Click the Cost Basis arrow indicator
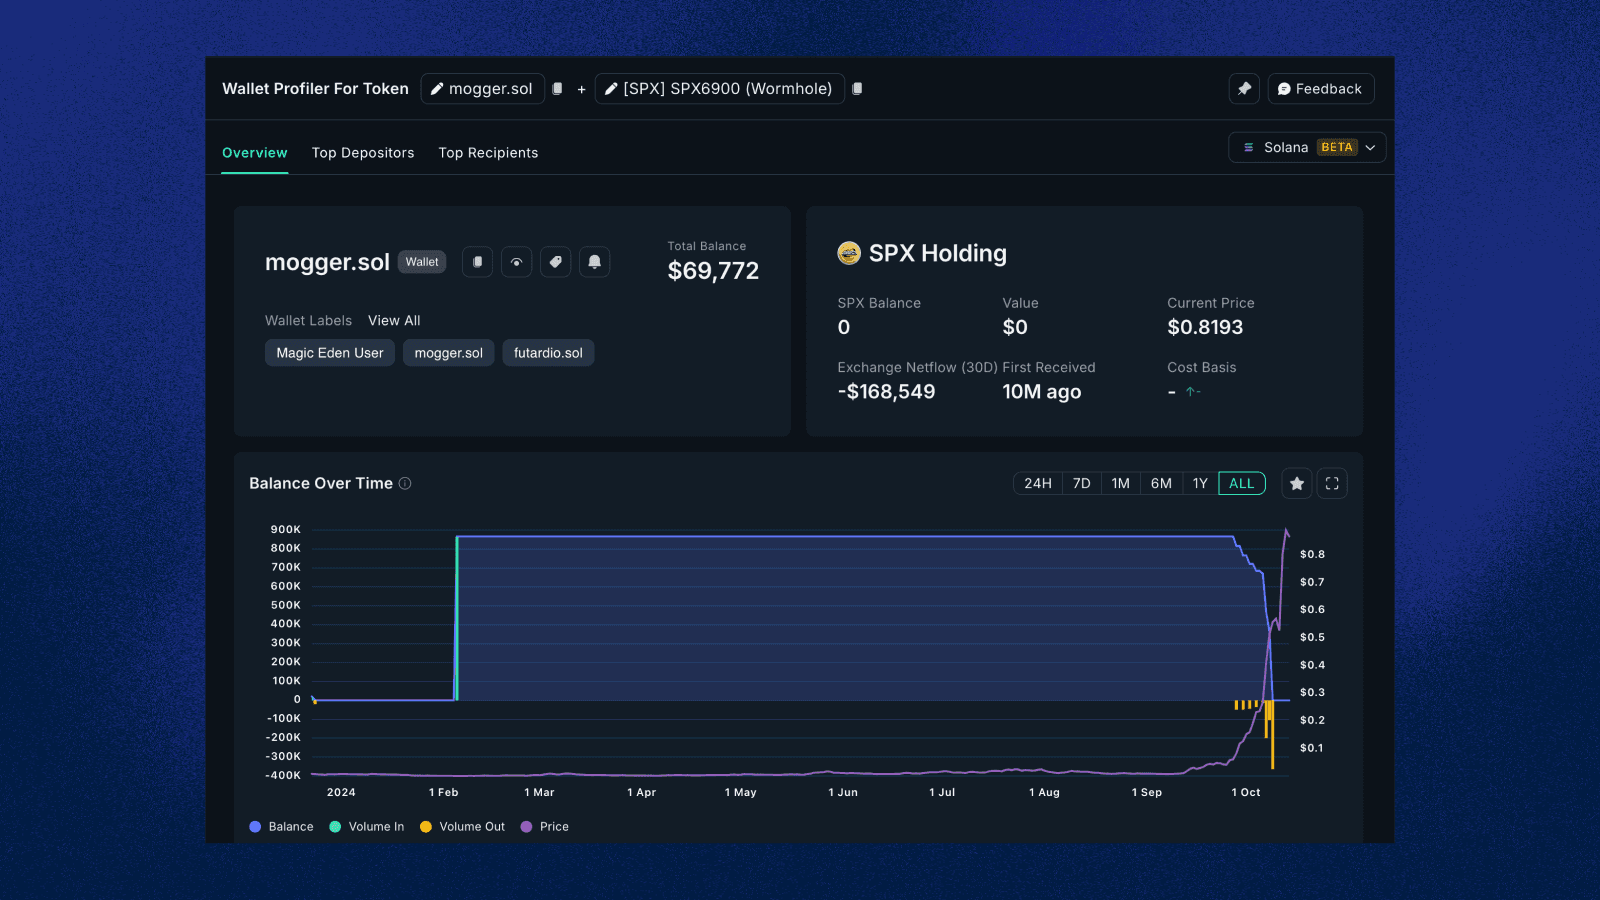Screen dimensions: 1600x900 coord(1193,392)
